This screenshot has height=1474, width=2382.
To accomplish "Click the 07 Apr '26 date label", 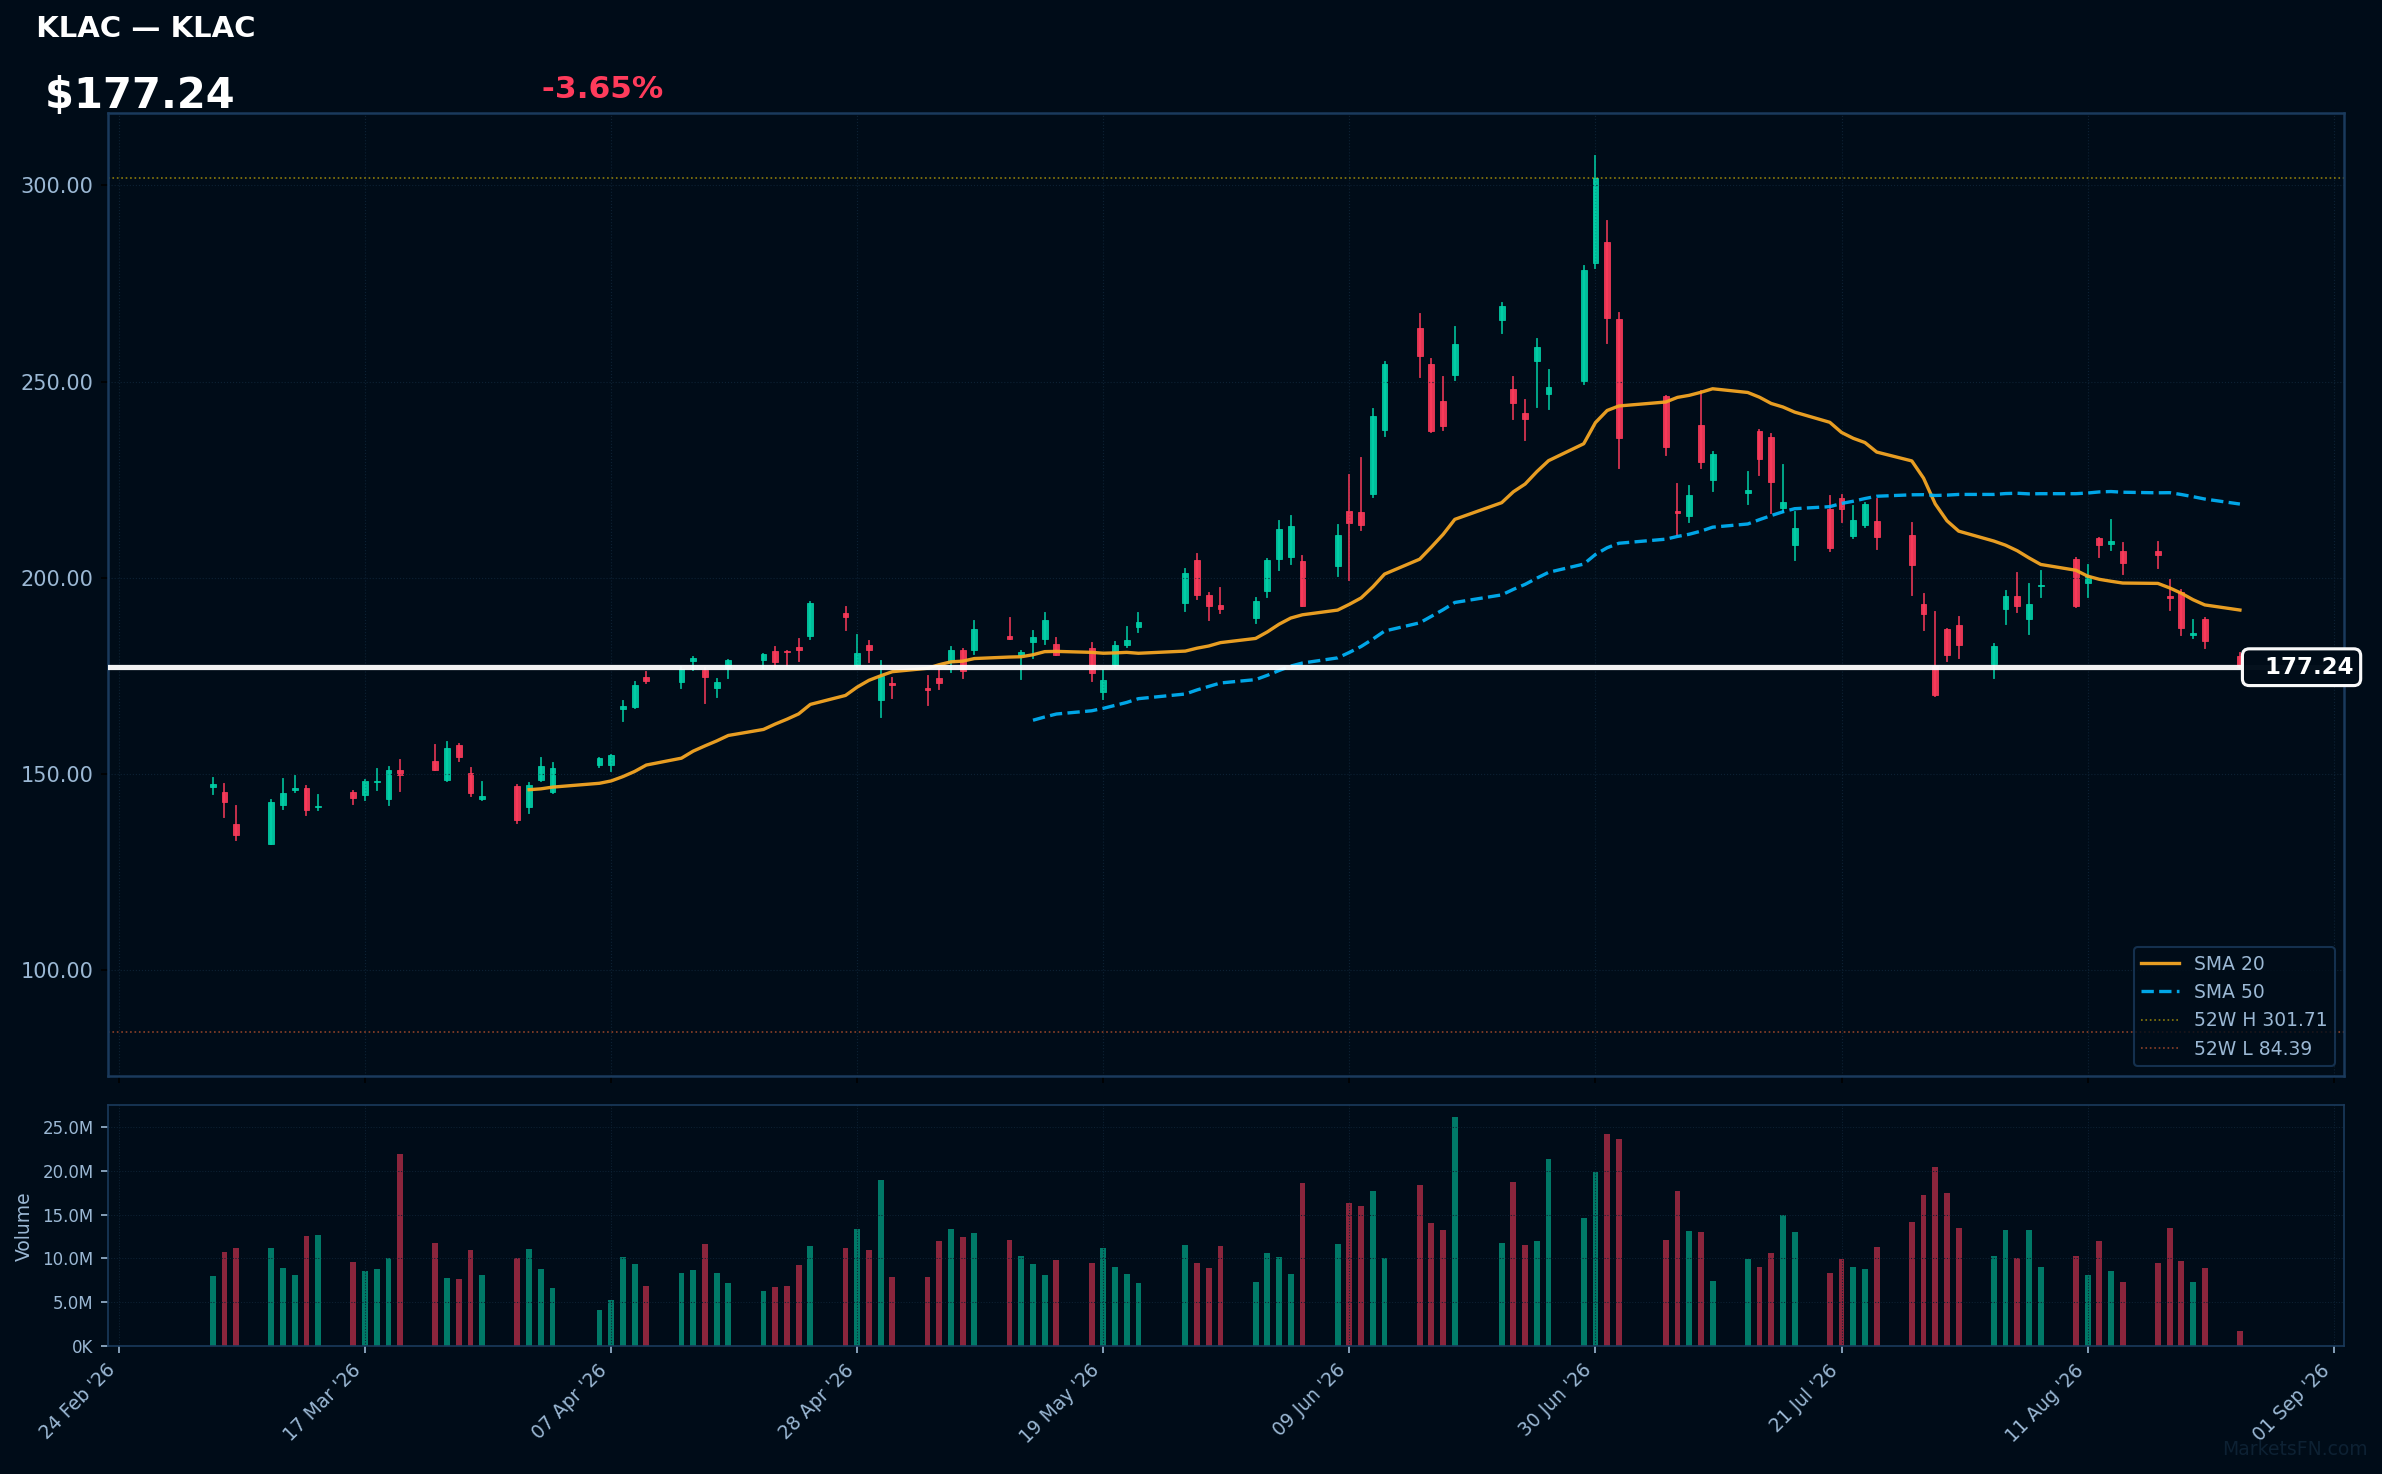I will [569, 1401].
